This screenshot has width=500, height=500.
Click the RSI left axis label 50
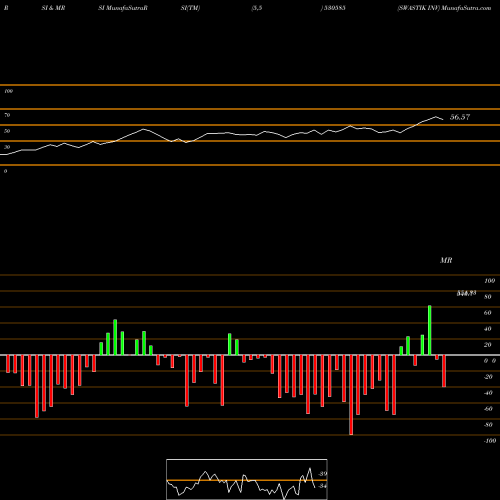(x=7, y=131)
